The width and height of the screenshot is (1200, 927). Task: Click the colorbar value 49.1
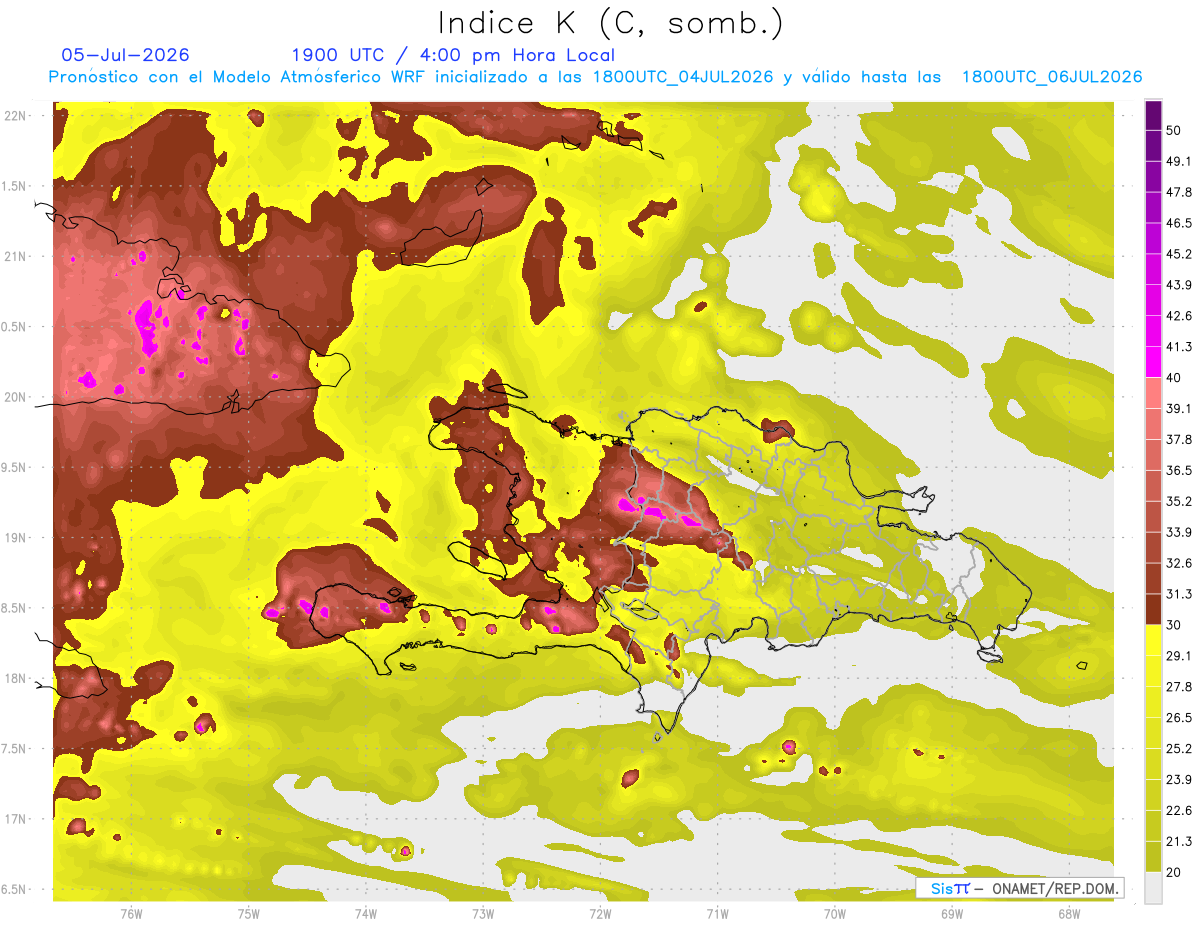(1179, 161)
